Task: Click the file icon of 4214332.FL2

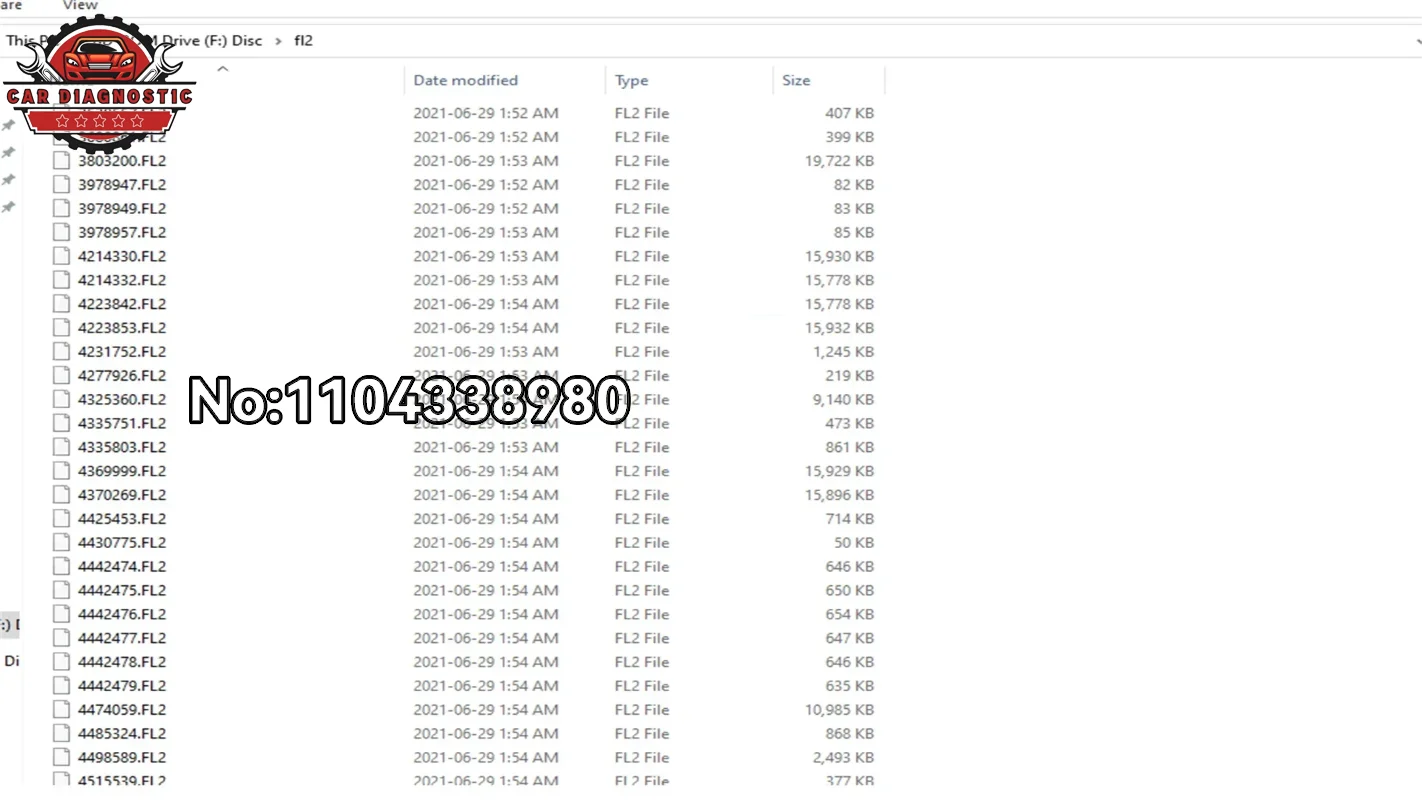Action: click(x=62, y=280)
